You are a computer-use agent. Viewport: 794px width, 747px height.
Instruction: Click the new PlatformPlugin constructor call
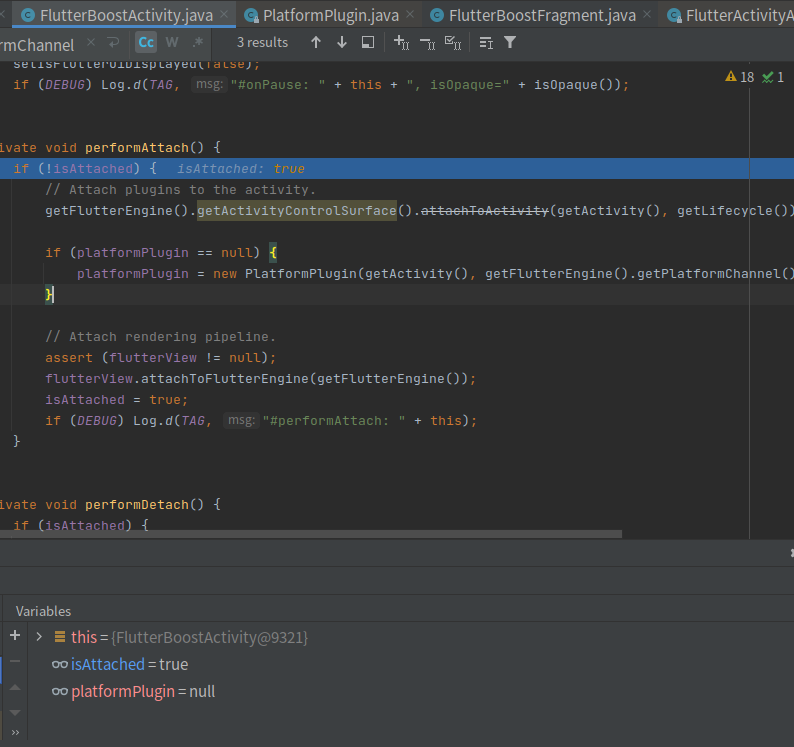(302, 274)
